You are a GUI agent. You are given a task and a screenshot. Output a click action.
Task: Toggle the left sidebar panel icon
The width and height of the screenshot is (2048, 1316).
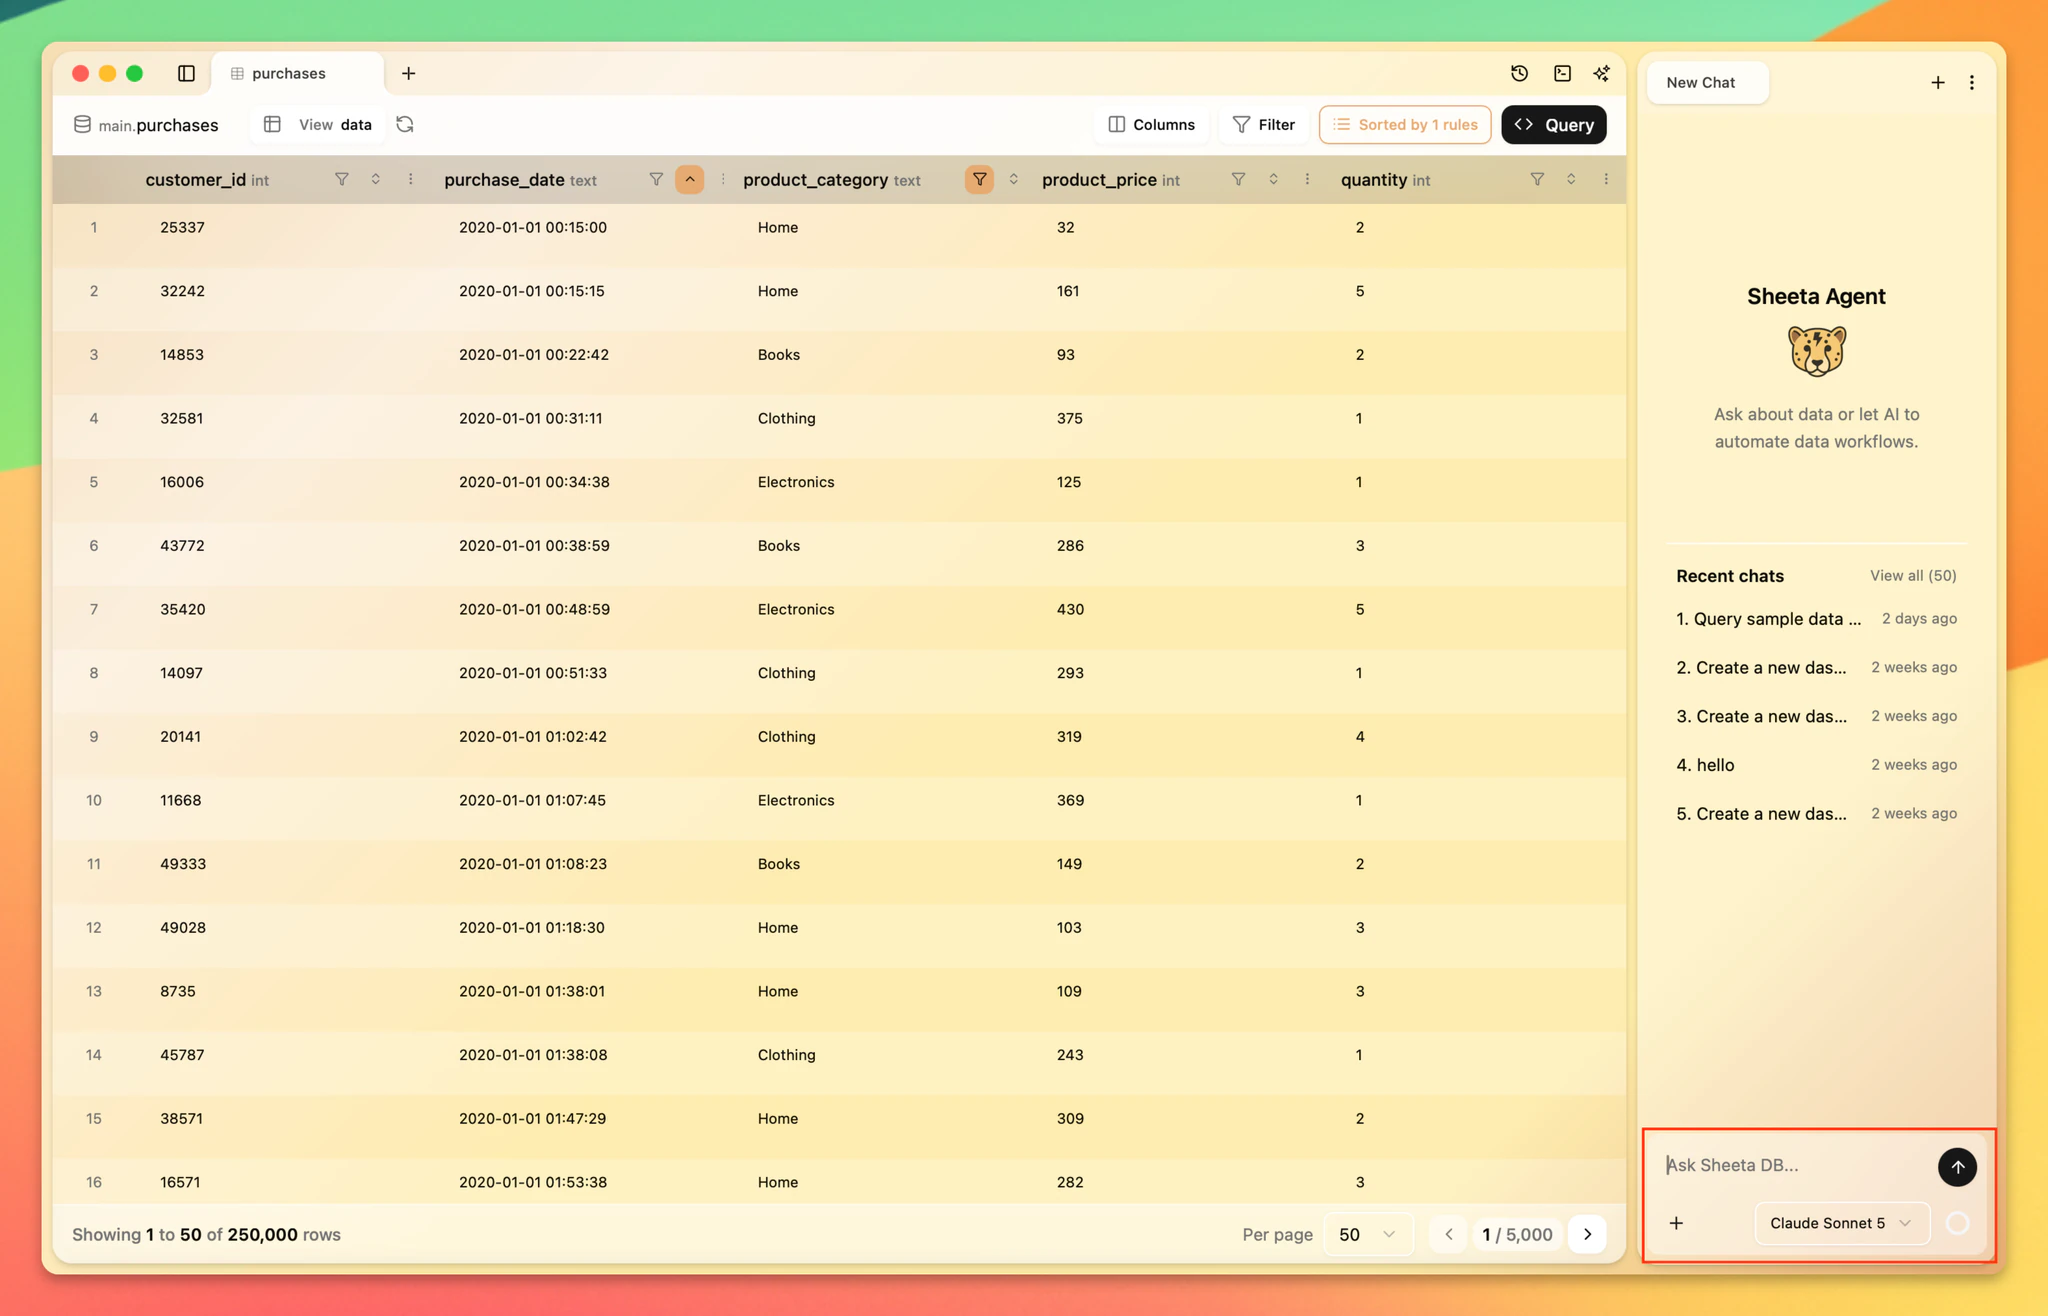186,73
